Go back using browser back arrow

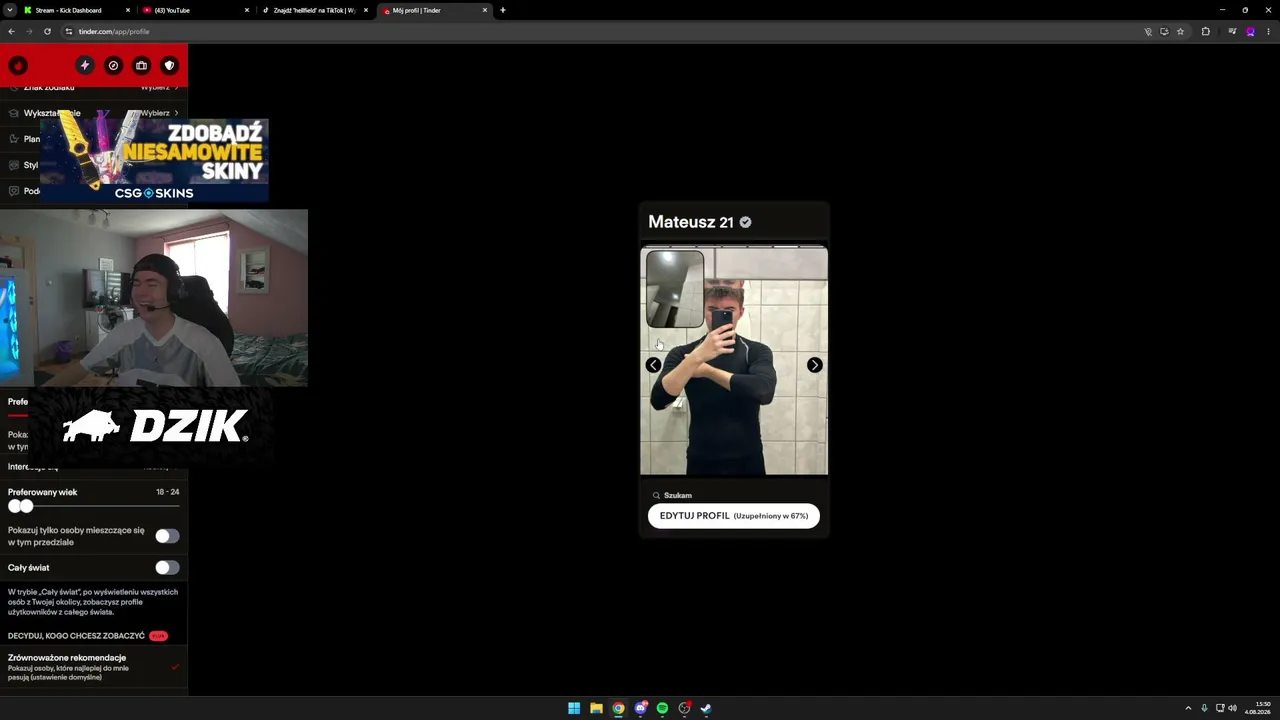pyautogui.click(x=11, y=31)
